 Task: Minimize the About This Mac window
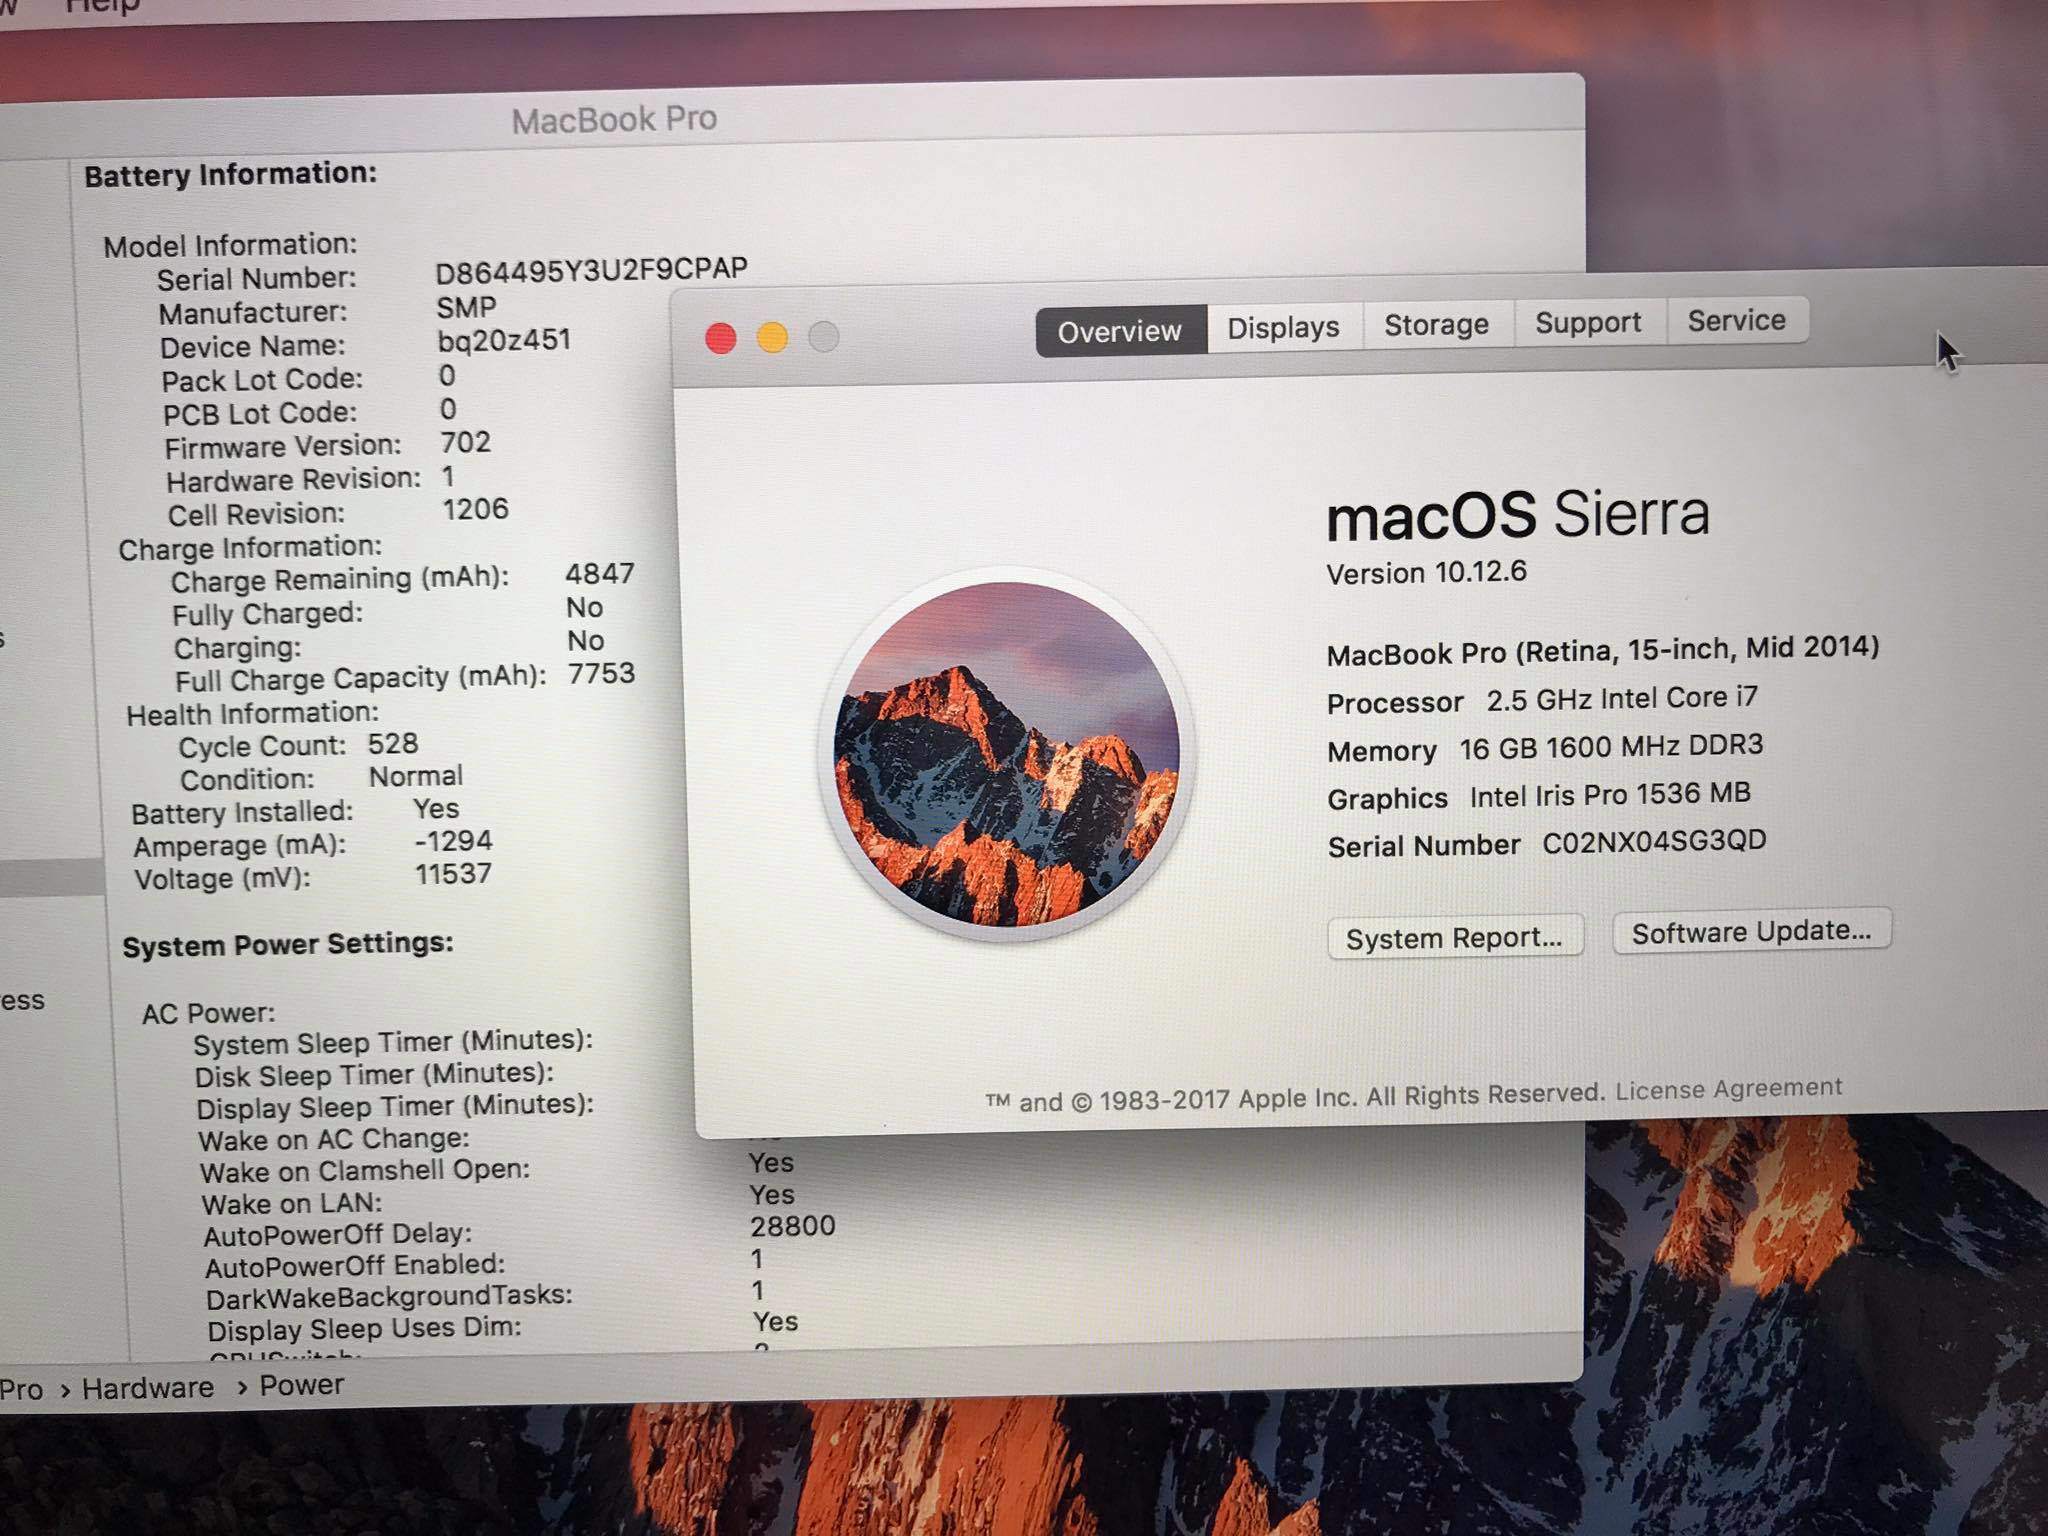point(772,338)
